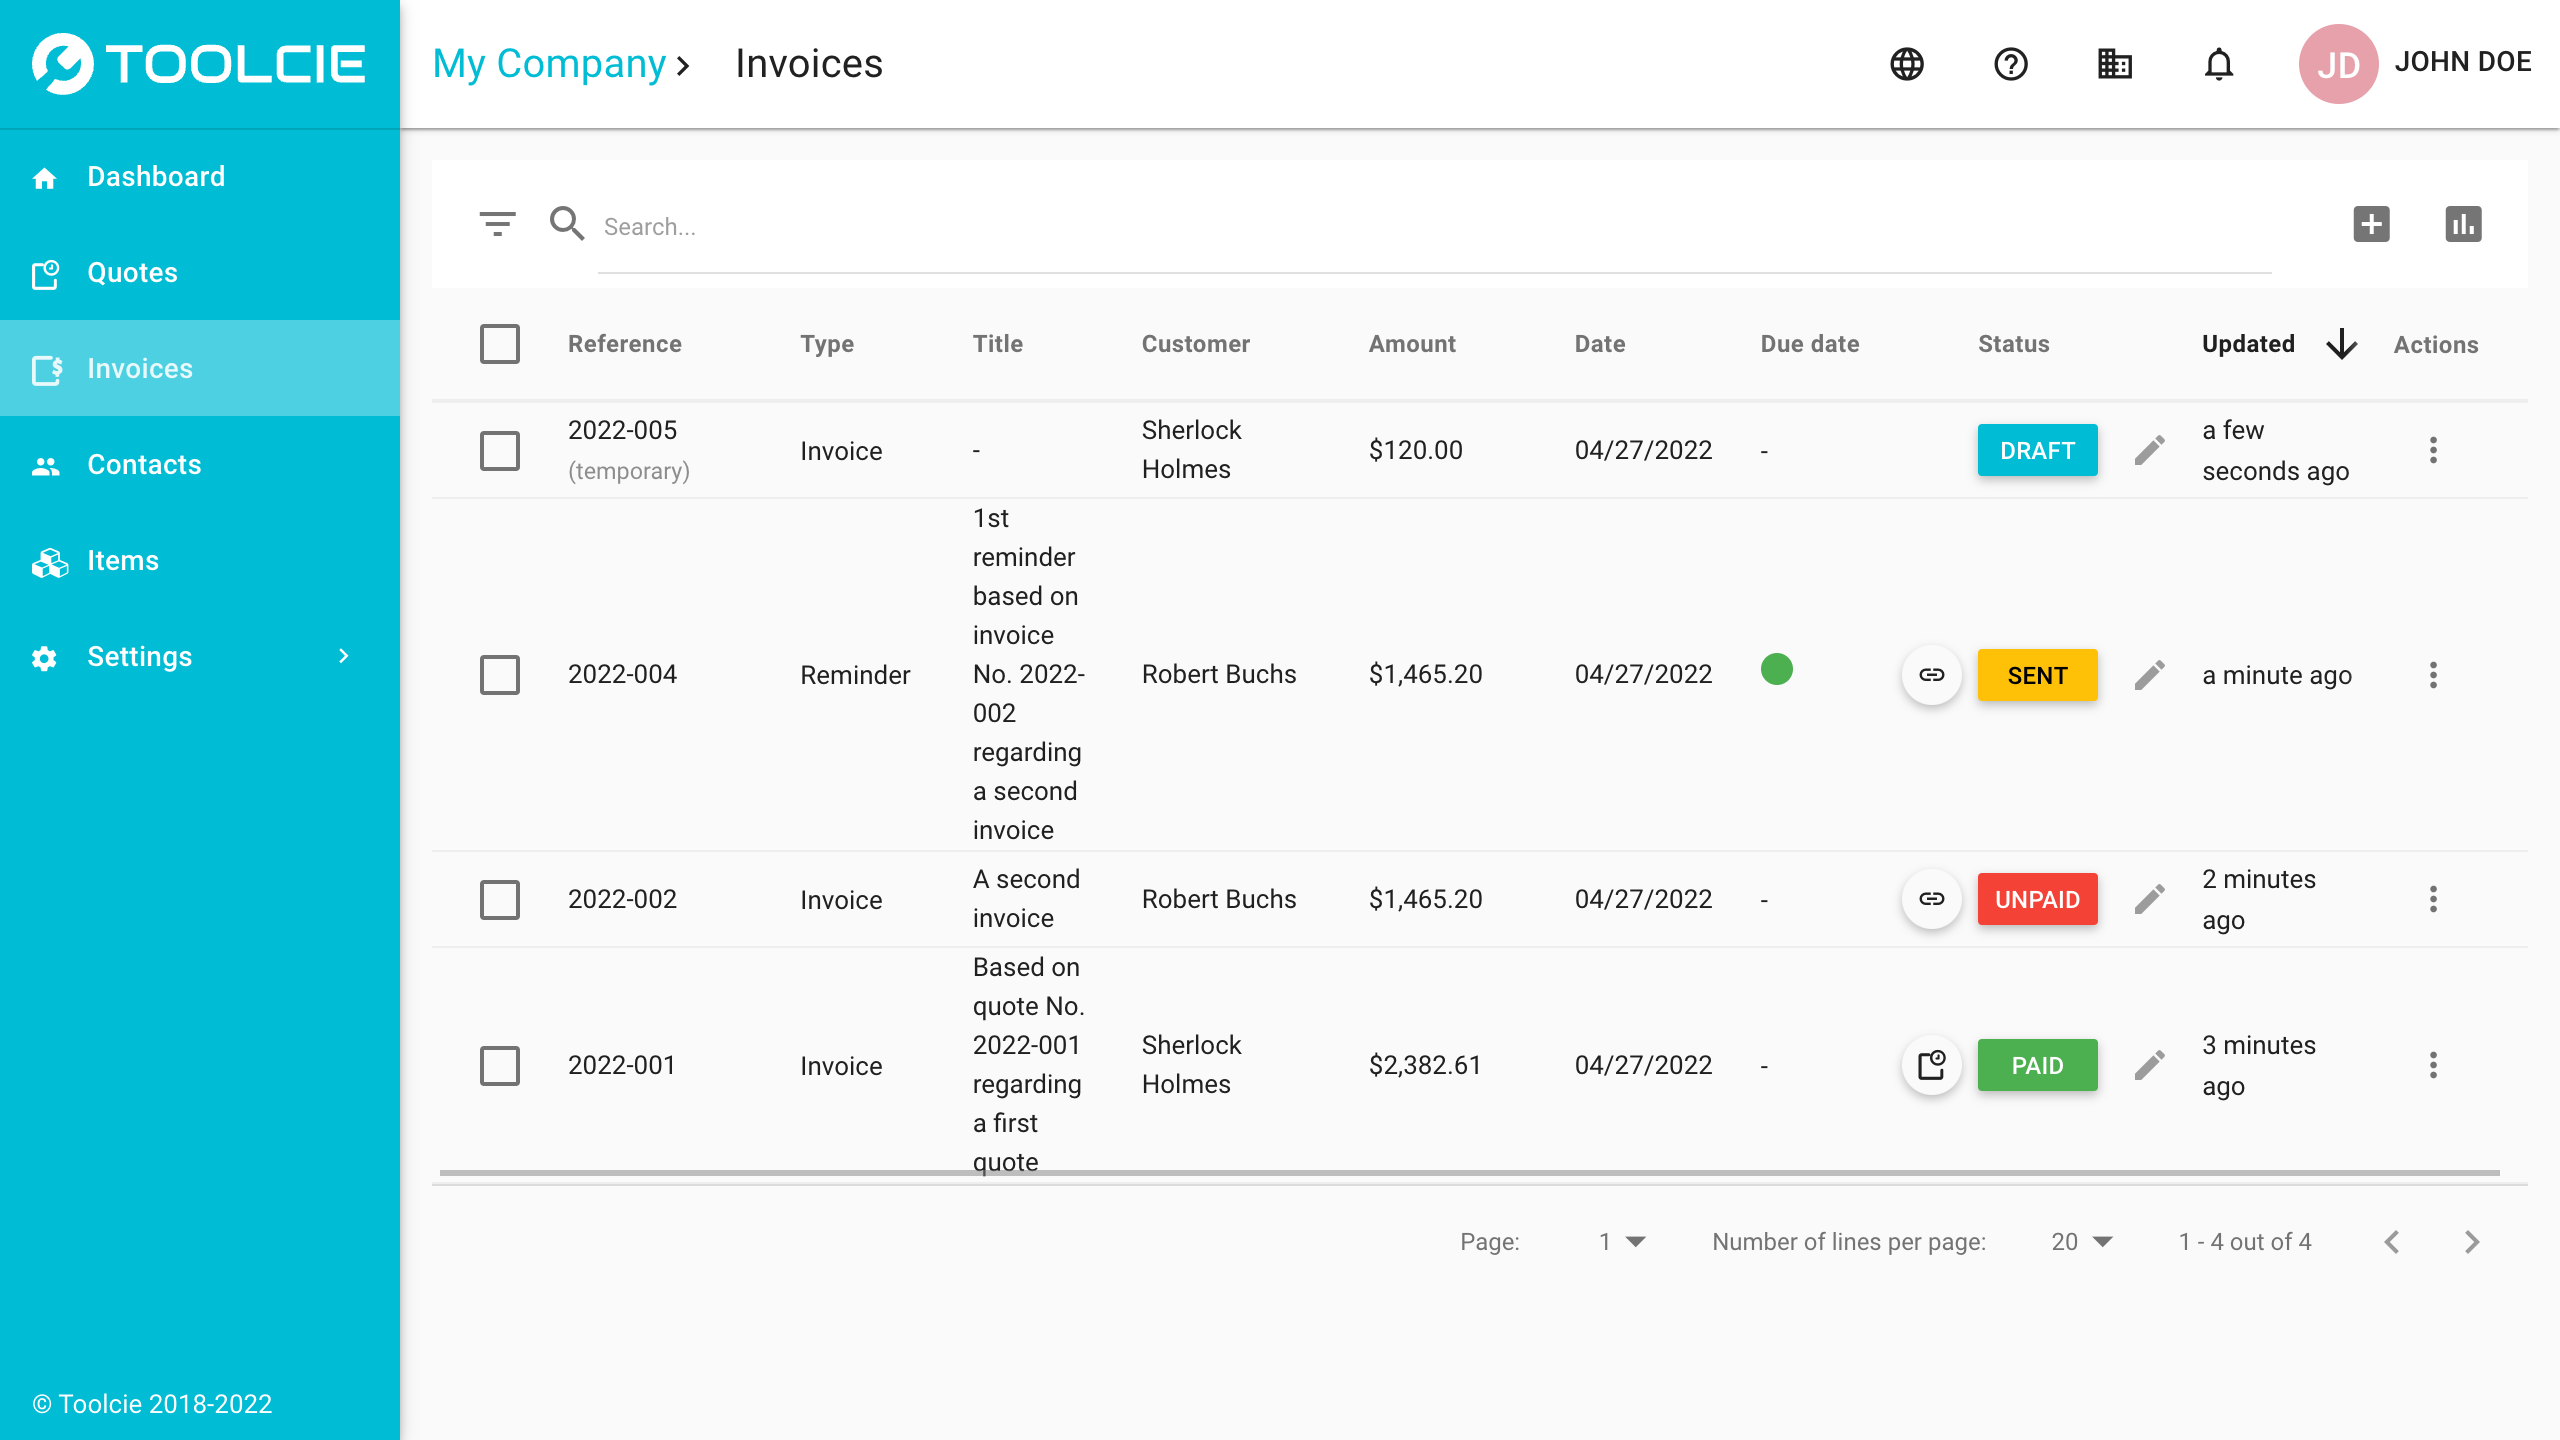Open the lines per page dropdown
Viewport: 2560px width, 1440px height.
pos(2081,1242)
